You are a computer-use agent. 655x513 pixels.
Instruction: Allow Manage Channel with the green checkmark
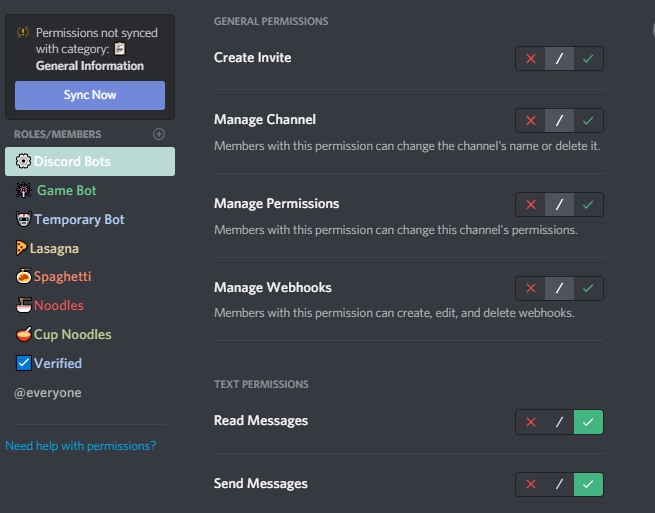coord(589,120)
